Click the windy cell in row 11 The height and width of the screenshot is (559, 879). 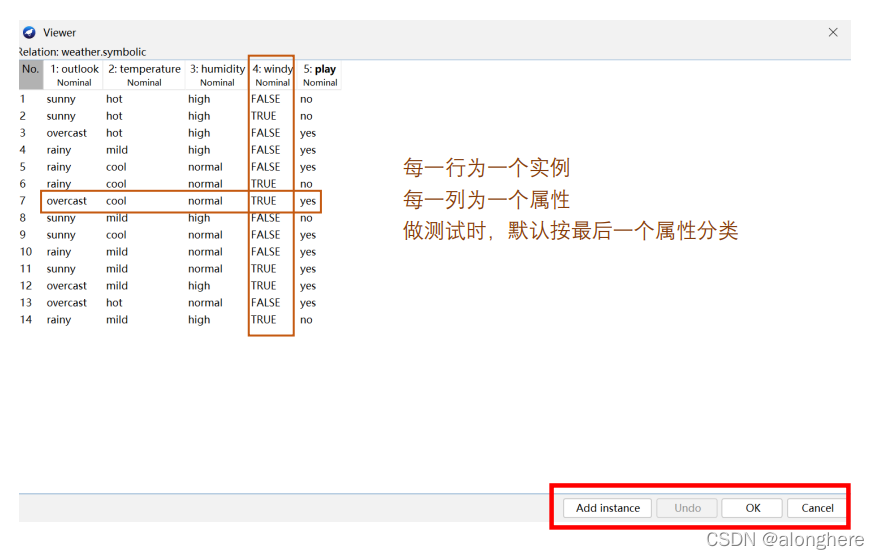(x=264, y=269)
